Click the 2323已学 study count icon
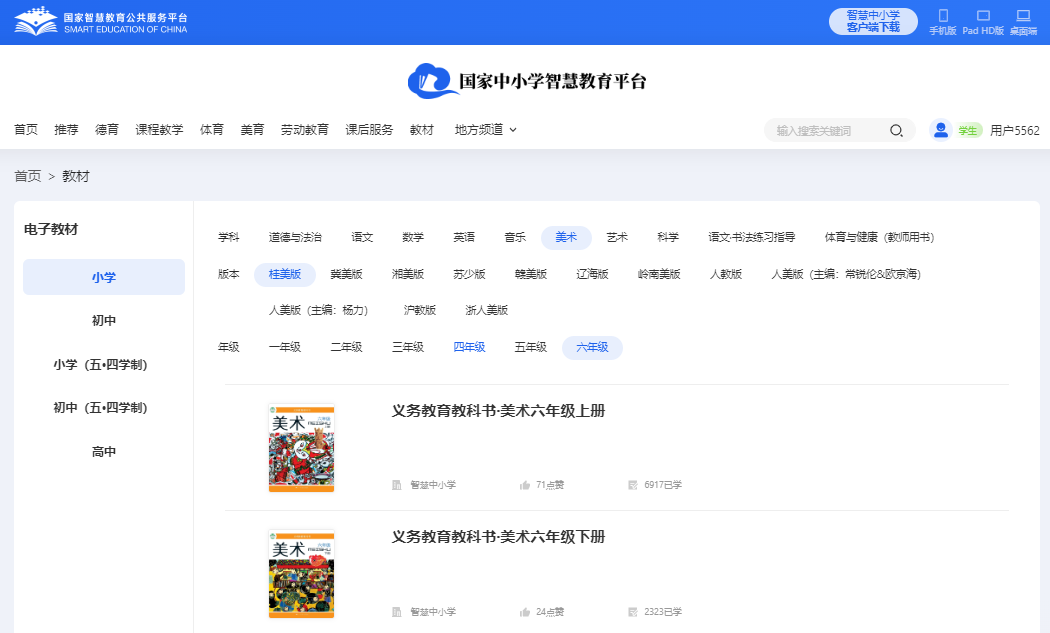This screenshot has width=1050, height=633. [x=633, y=612]
